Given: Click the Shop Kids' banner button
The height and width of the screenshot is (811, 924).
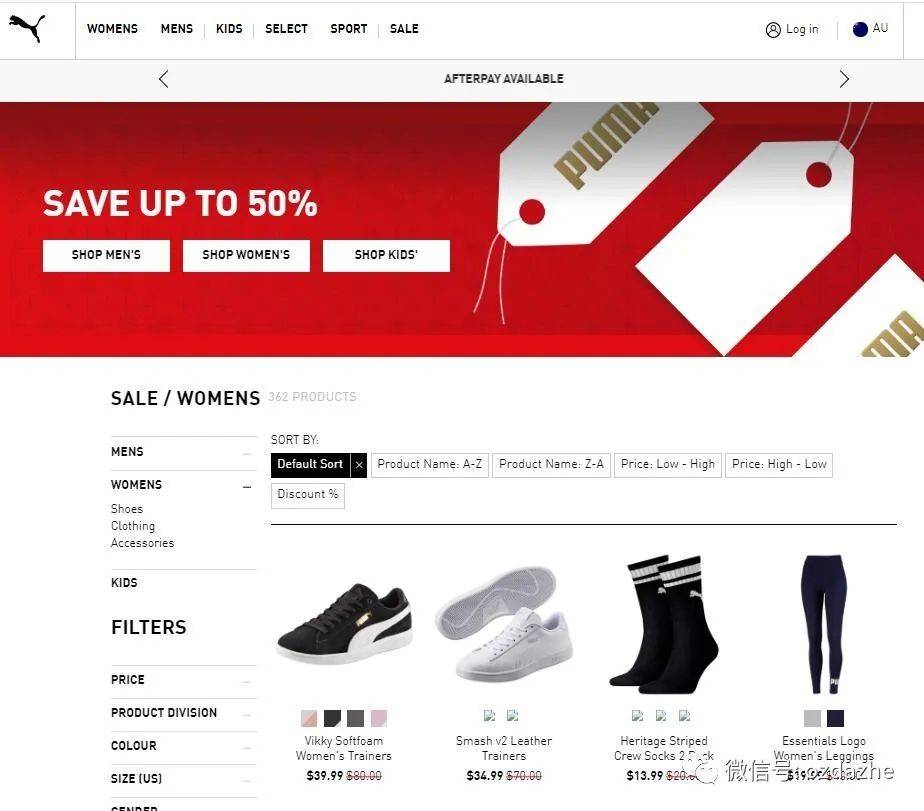Looking at the screenshot, I should (386, 255).
